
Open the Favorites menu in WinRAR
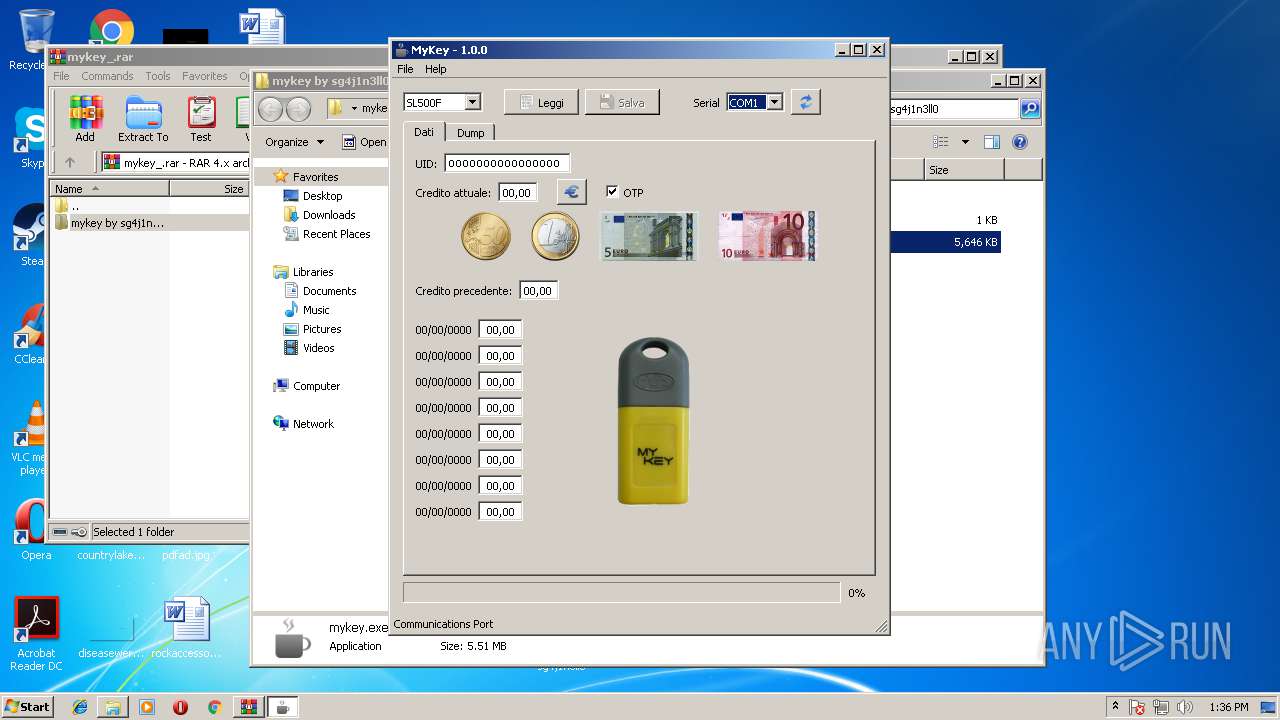click(204, 76)
